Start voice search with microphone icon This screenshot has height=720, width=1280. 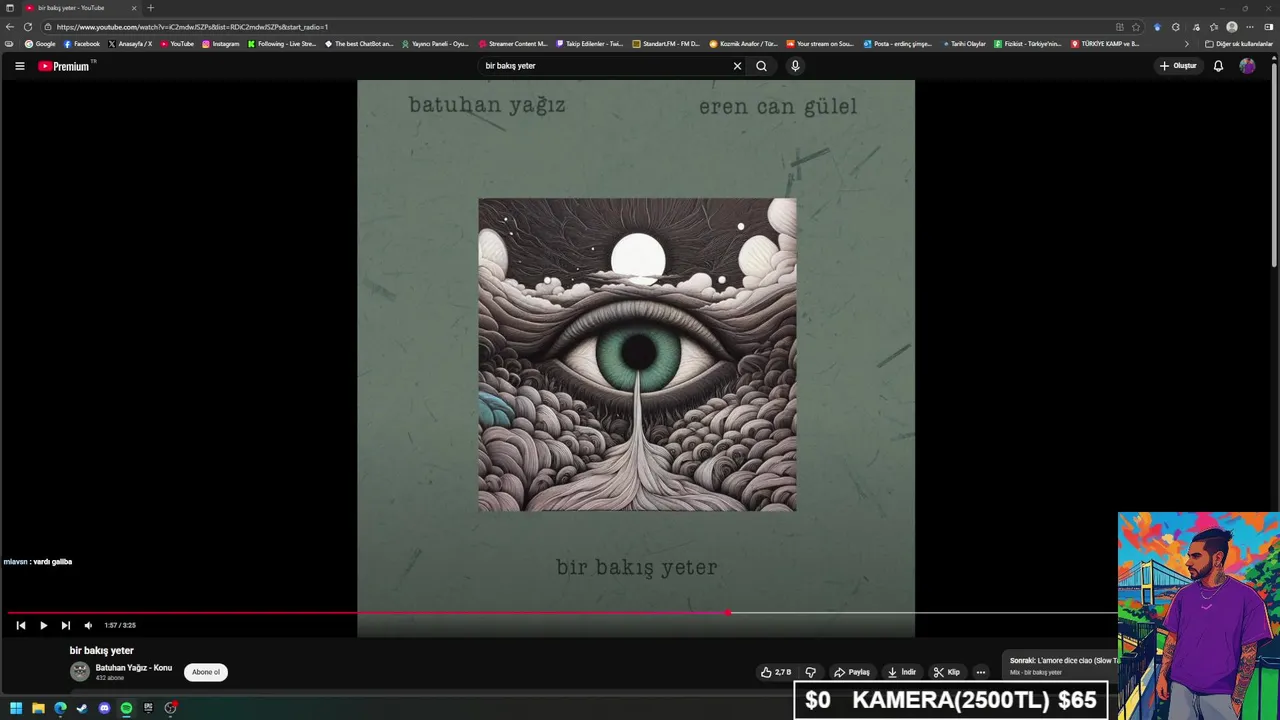(795, 66)
